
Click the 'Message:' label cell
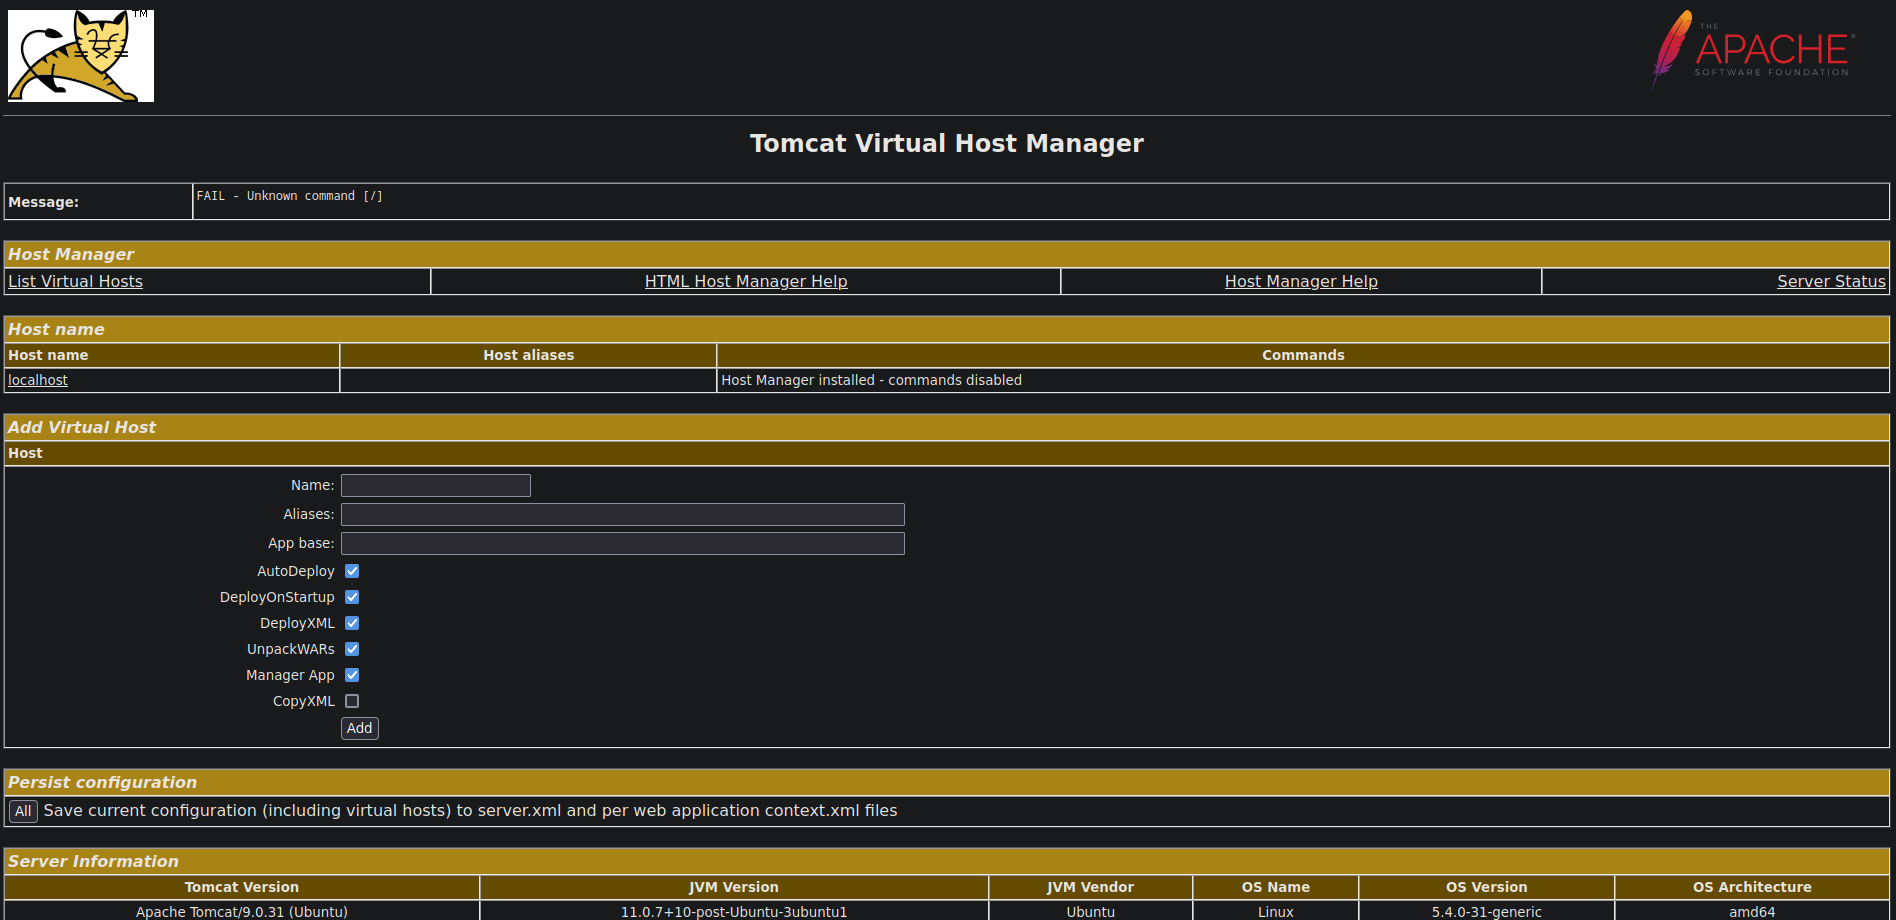(98, 201)
